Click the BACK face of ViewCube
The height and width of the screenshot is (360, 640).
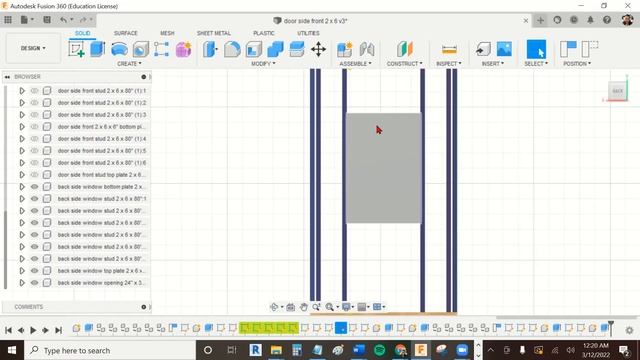click(618, 91)
